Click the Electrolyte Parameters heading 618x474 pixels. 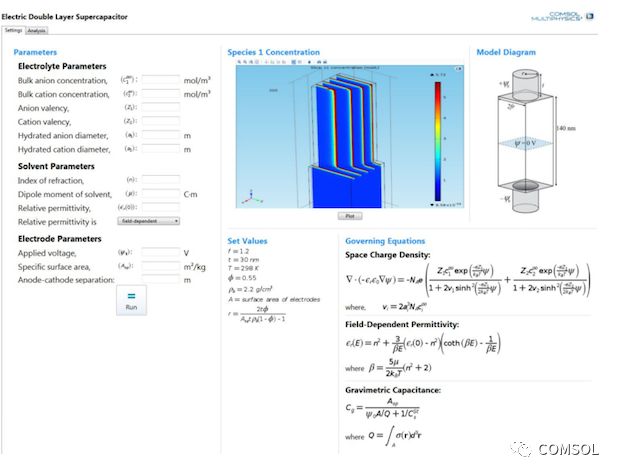62,66
